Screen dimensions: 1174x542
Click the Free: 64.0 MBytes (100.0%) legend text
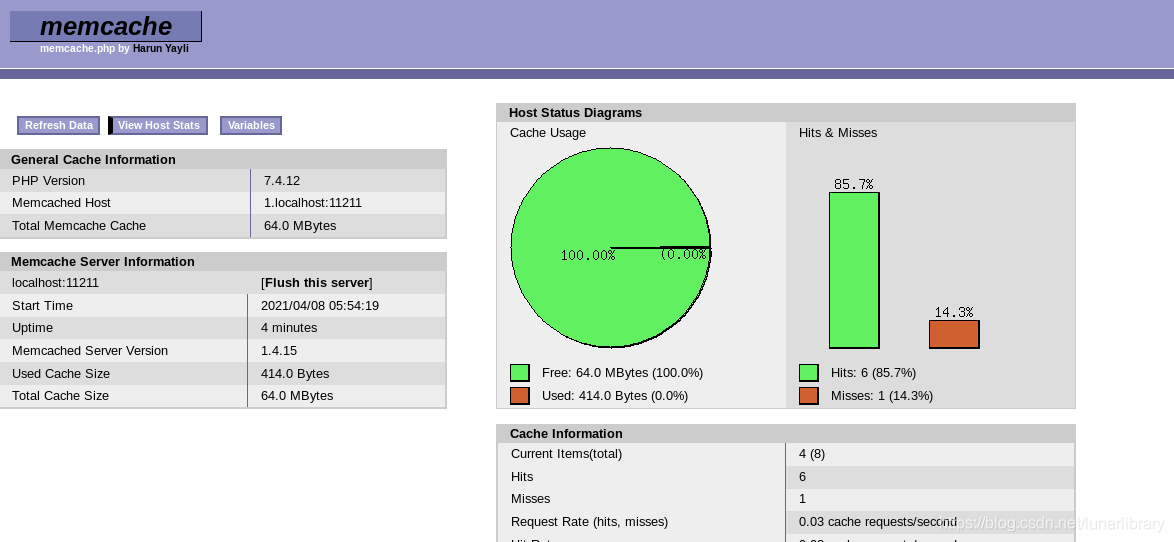[622, 373]
